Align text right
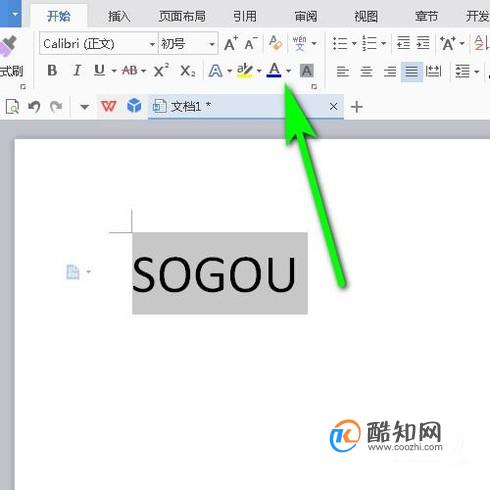The width and height of the screenshot is (490, 490). click(x=390, y=71)
